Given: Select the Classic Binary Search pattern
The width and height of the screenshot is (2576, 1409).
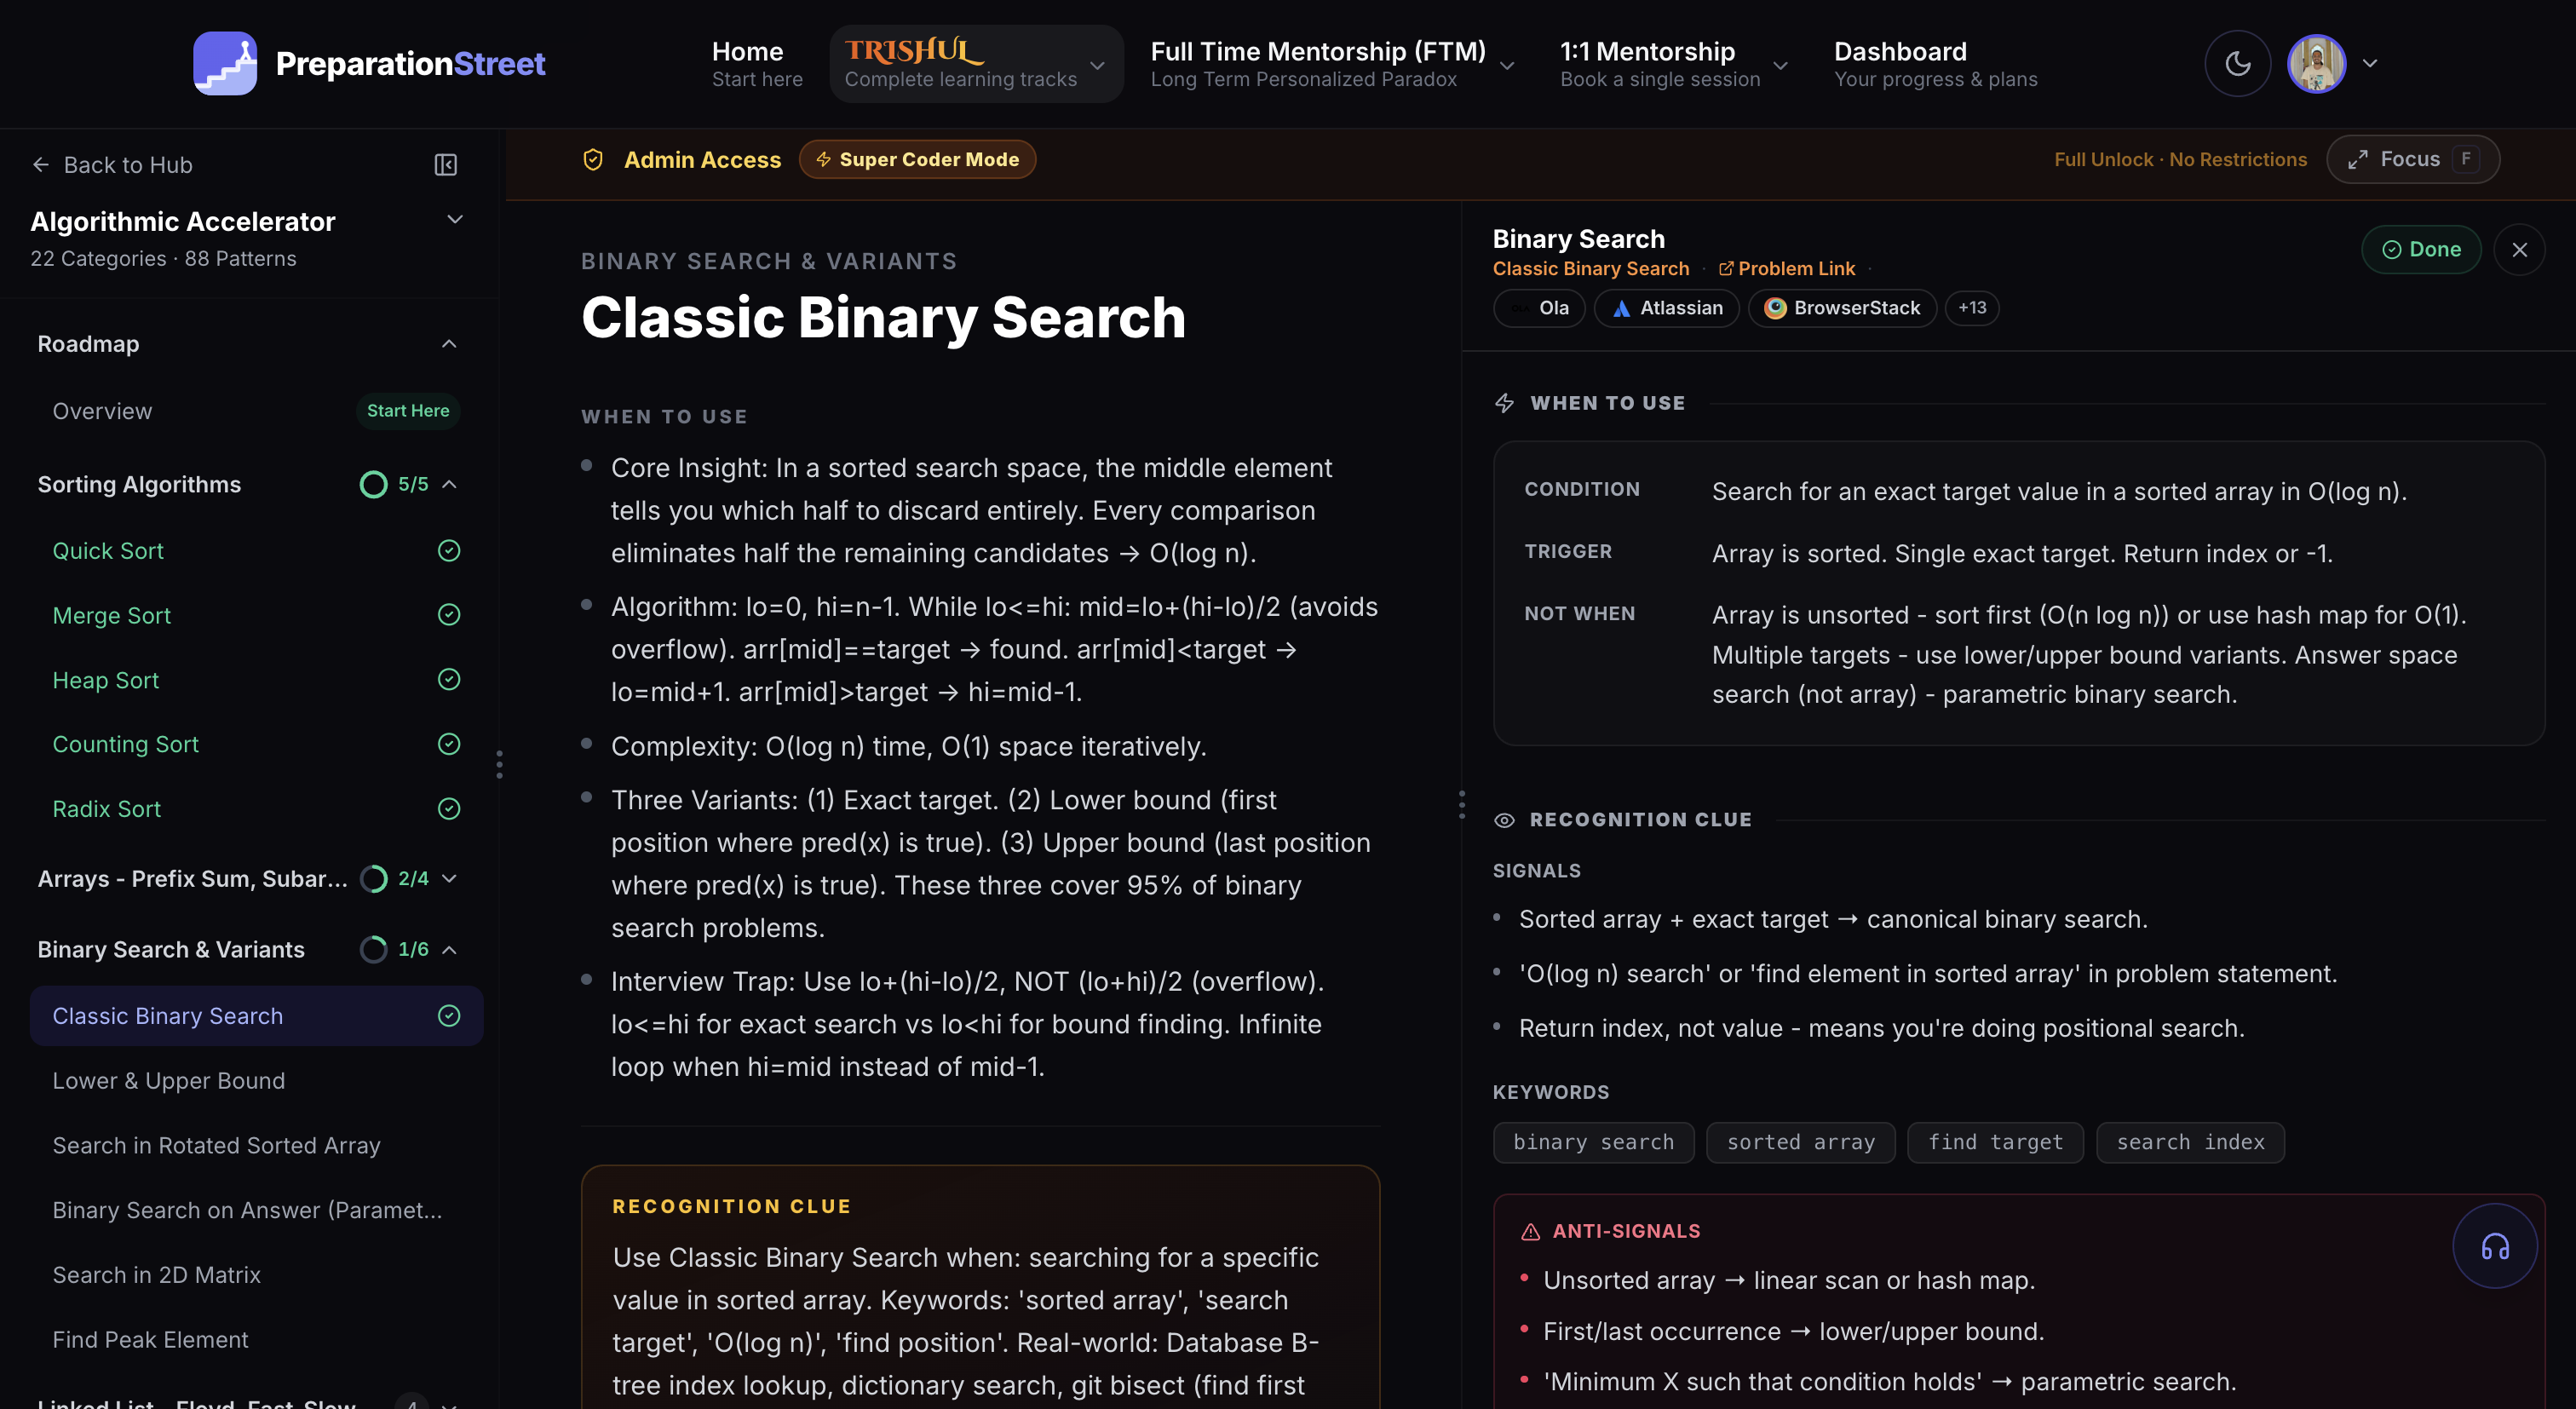Looking at the screenshot, I should pos(257,1016).
